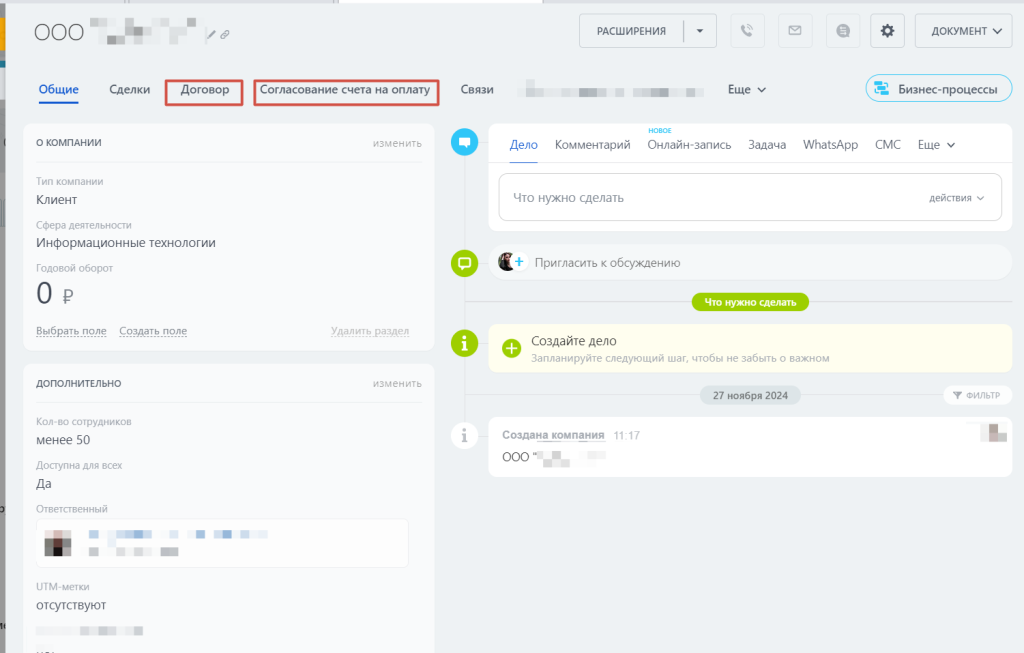Open the Договор tab
Image resolution: width=1024 pixels, height=653 pixels.
[204, 90]
